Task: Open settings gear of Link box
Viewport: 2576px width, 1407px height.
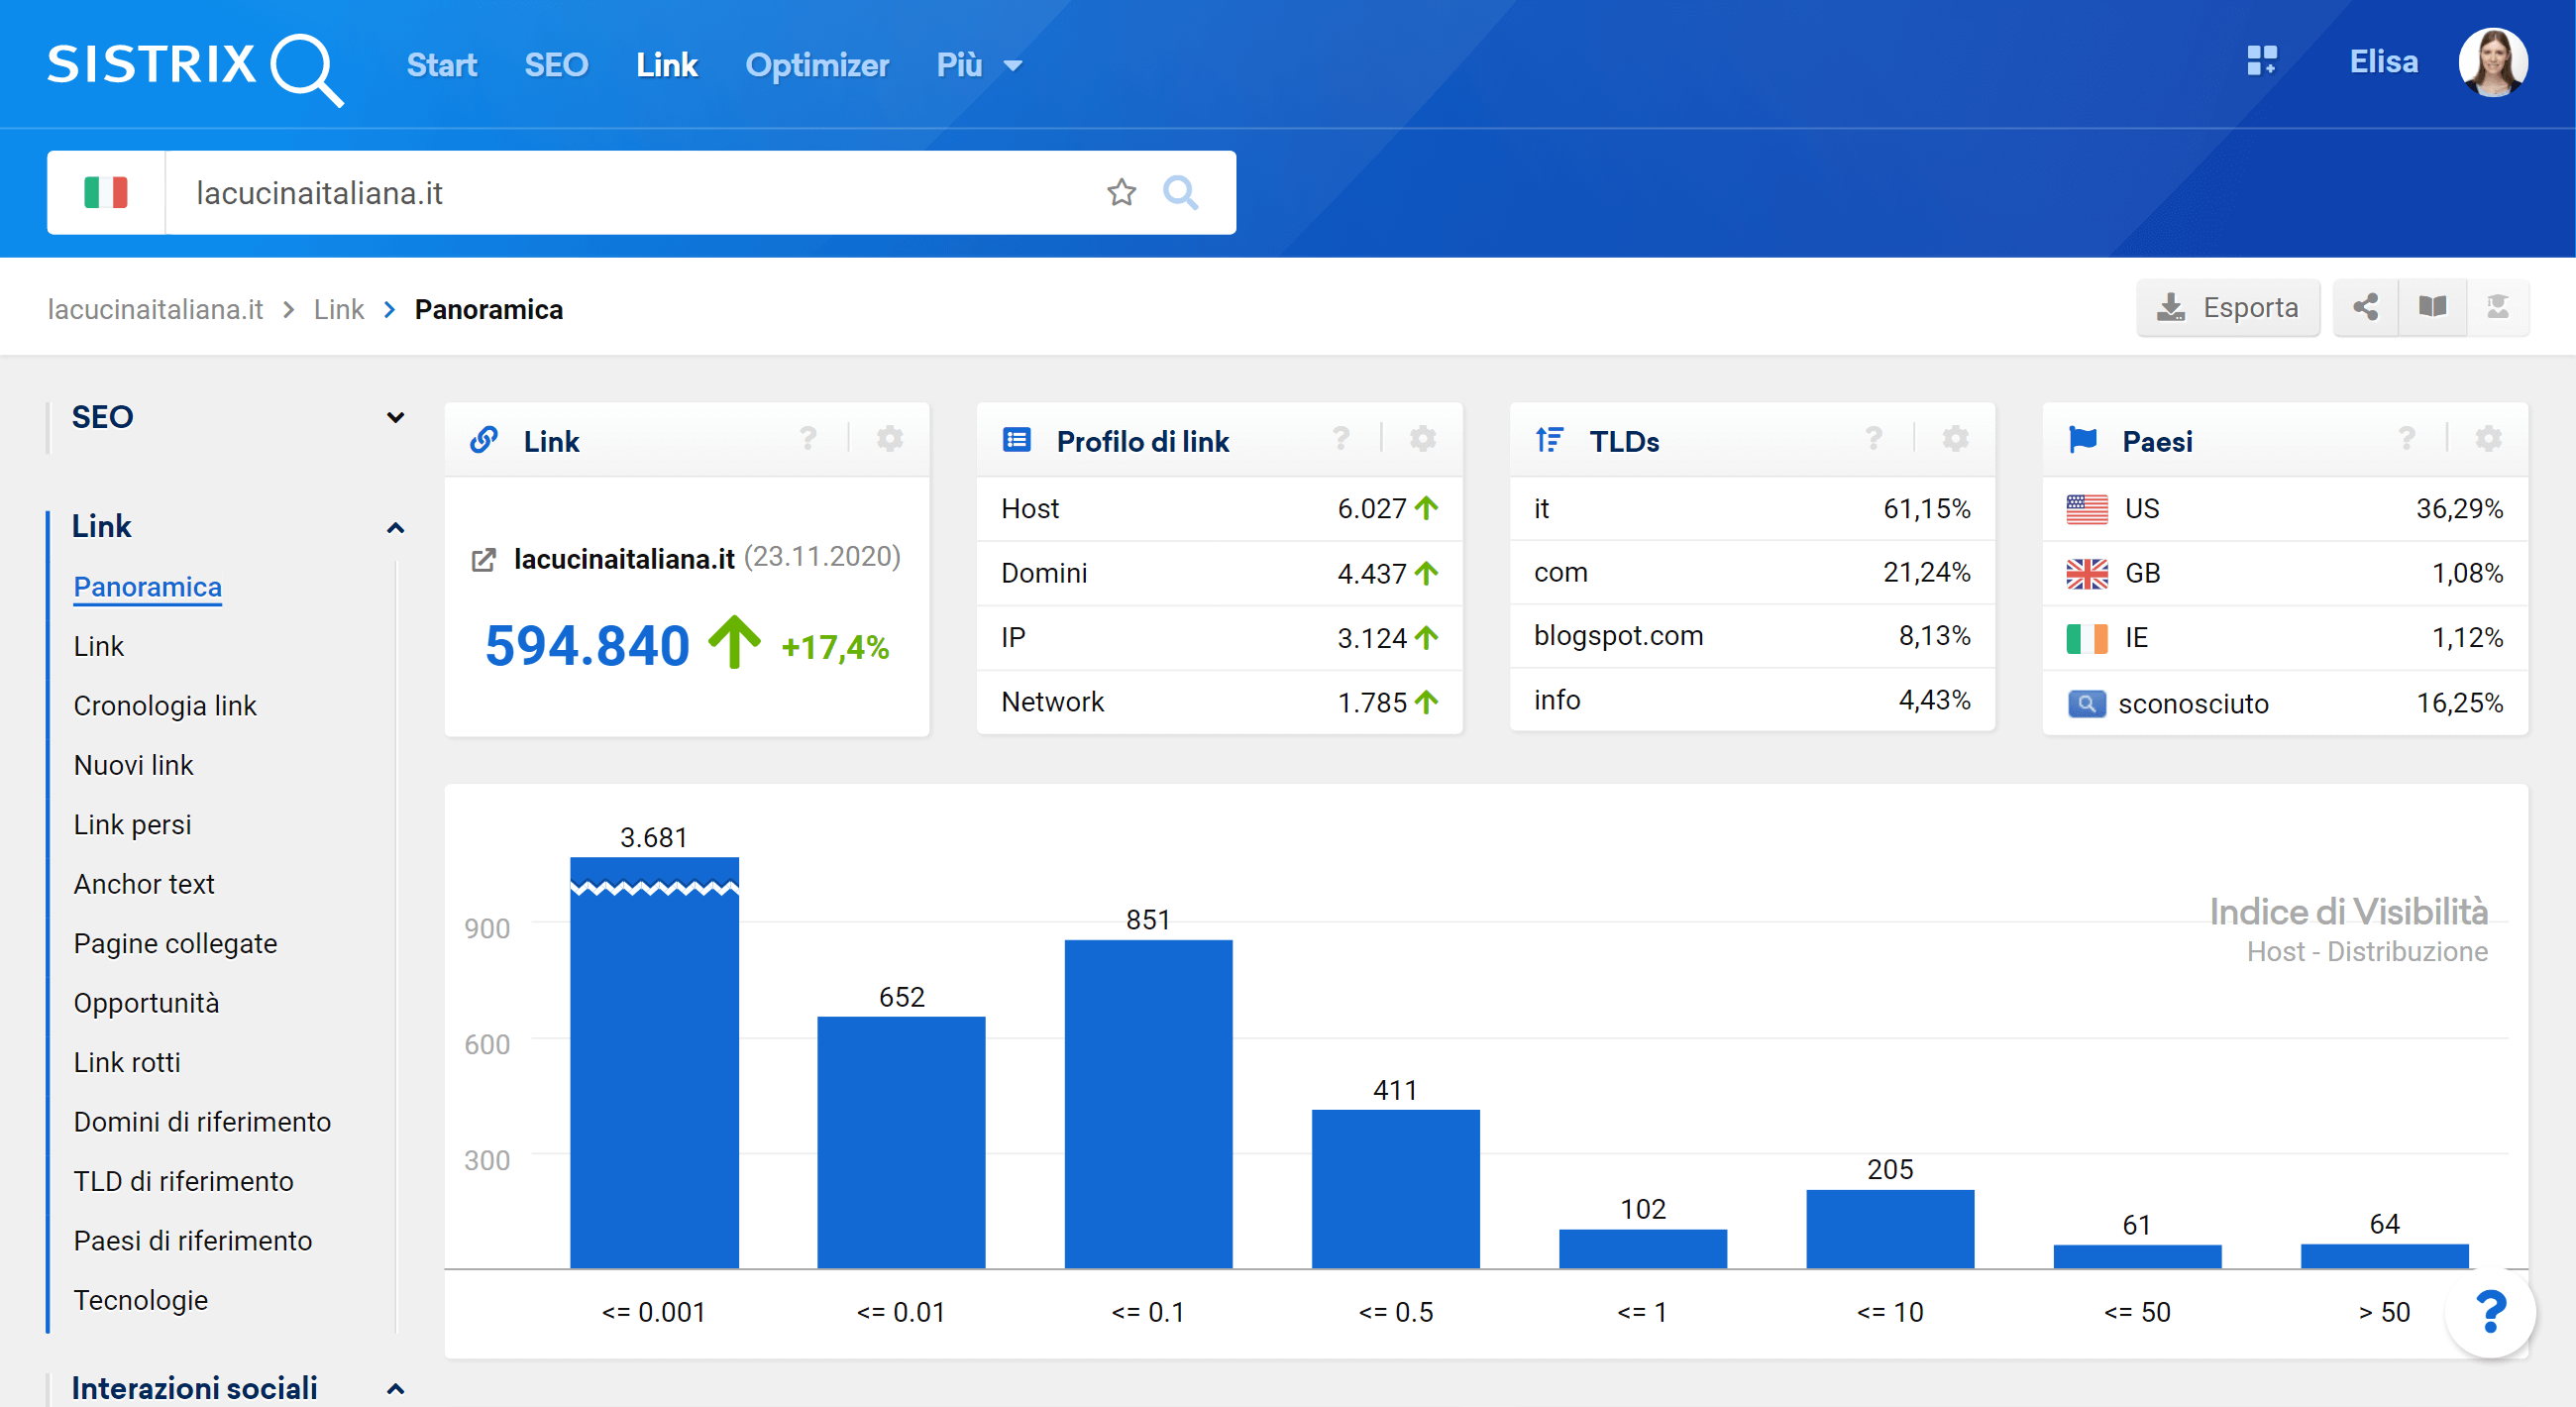Action: click(x=889, y=438)
